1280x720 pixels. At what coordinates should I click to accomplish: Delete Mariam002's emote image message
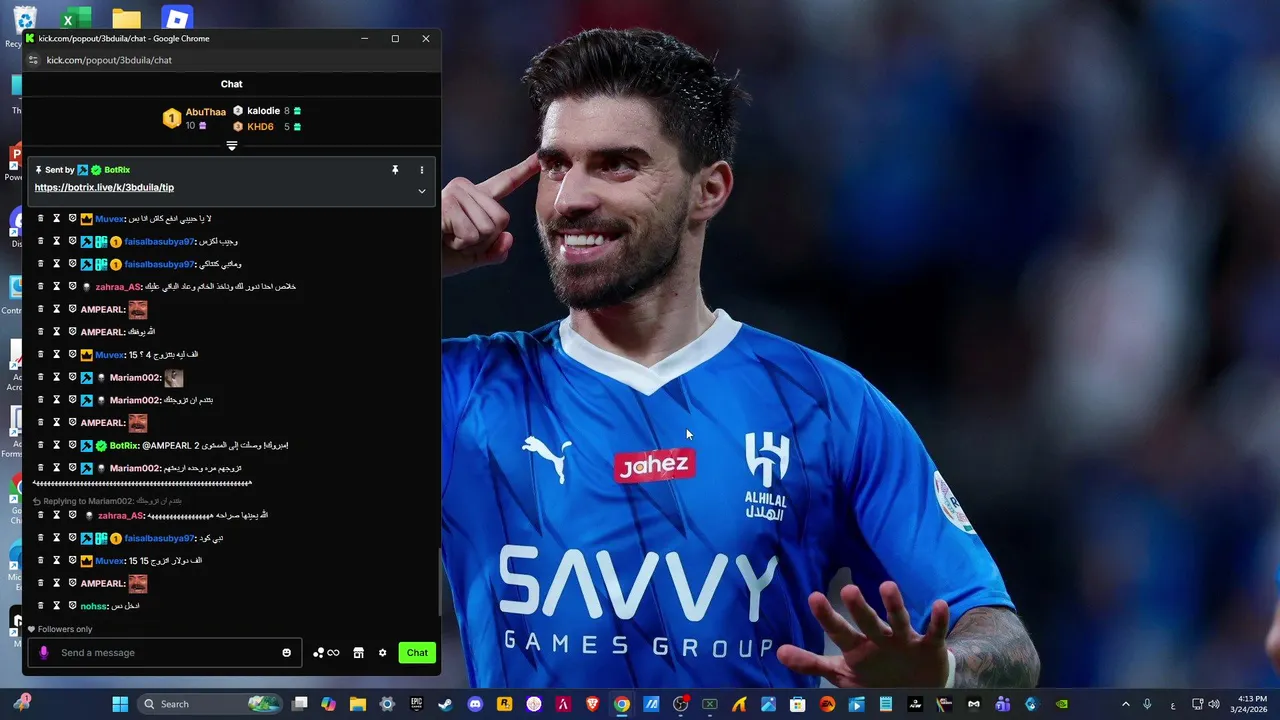(x=41, y=377)
